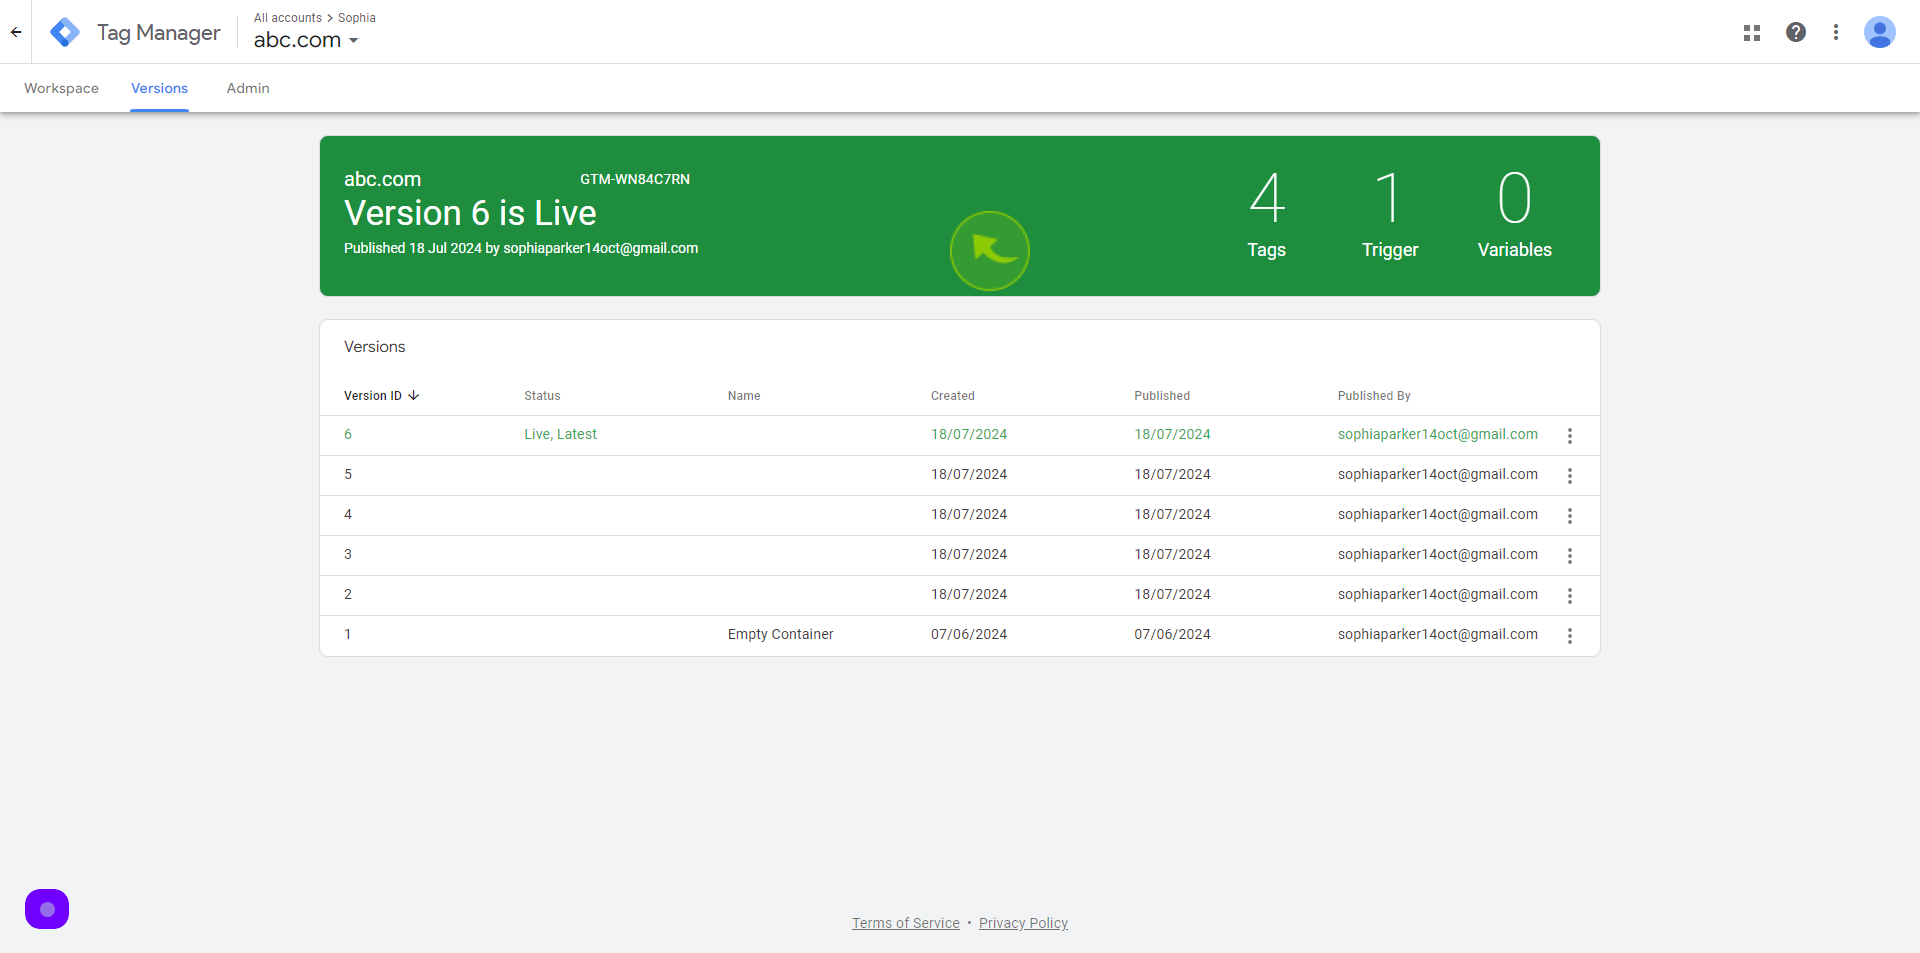Click the Status column header

tap(542, 396)
